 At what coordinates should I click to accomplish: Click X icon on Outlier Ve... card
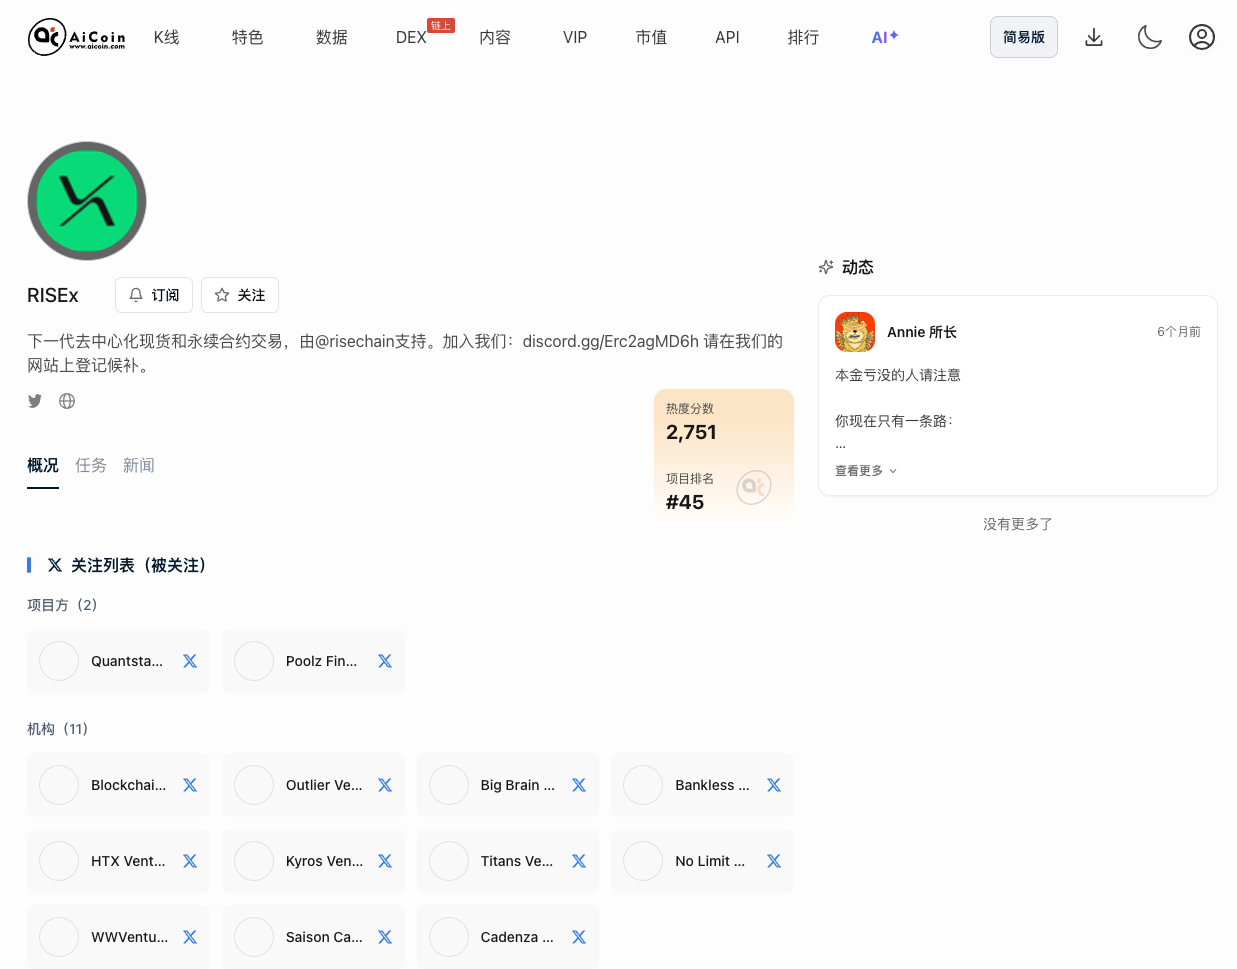(x=385, y=785)
